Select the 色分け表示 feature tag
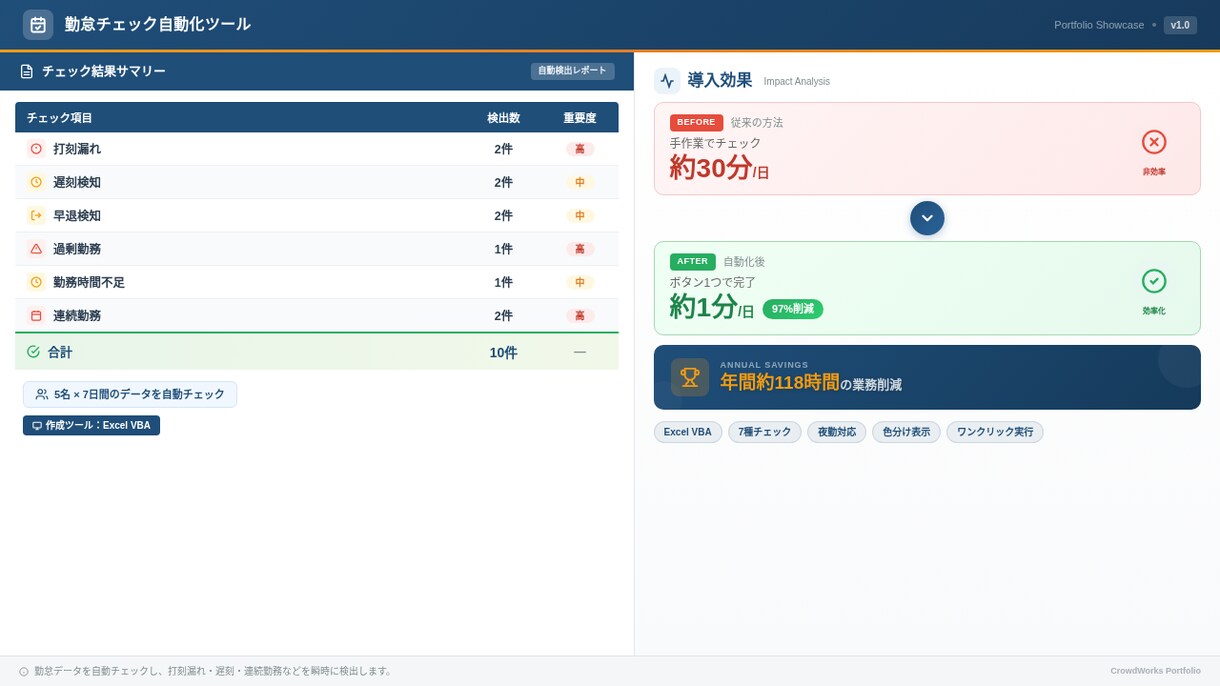1220x686 pixels. click(906, 432)
